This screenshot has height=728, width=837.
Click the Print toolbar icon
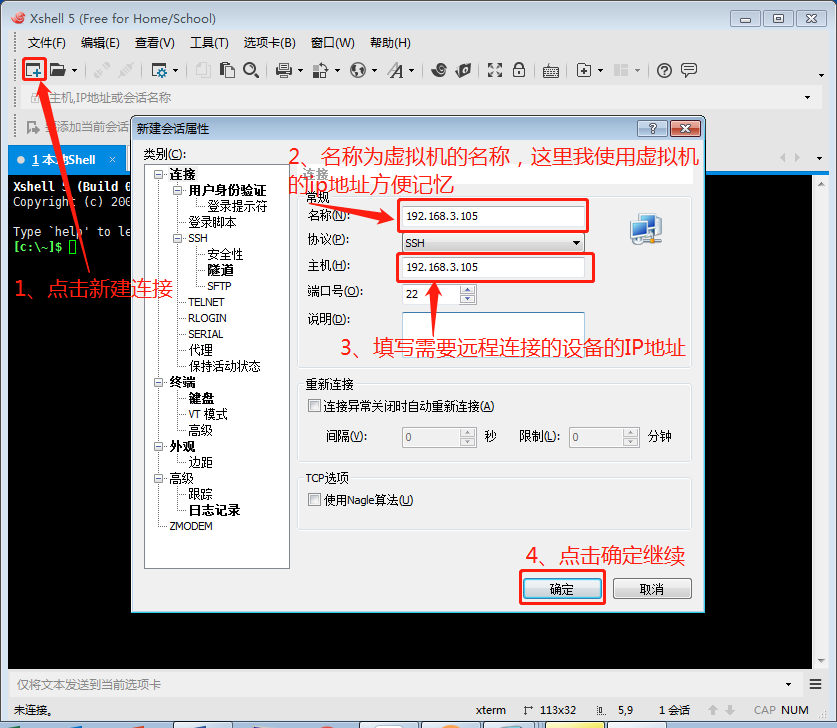tap(283, 70)
